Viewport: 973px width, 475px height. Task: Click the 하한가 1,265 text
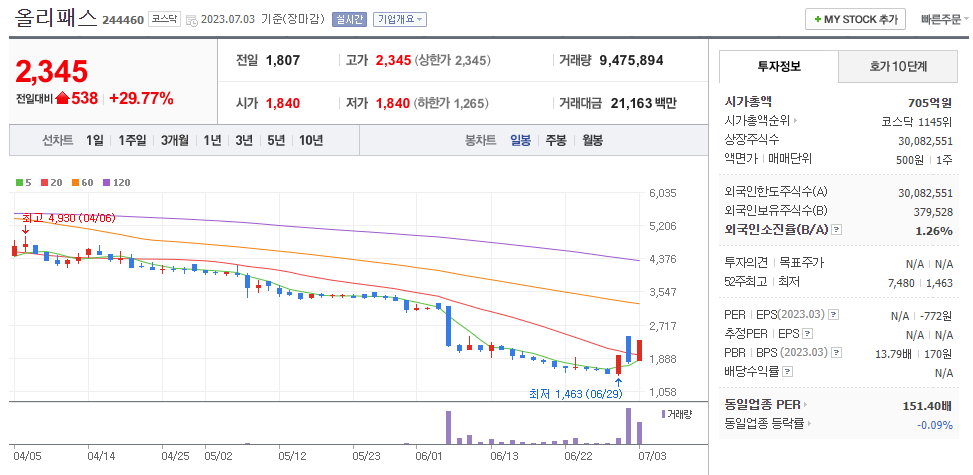click(451, 103)
